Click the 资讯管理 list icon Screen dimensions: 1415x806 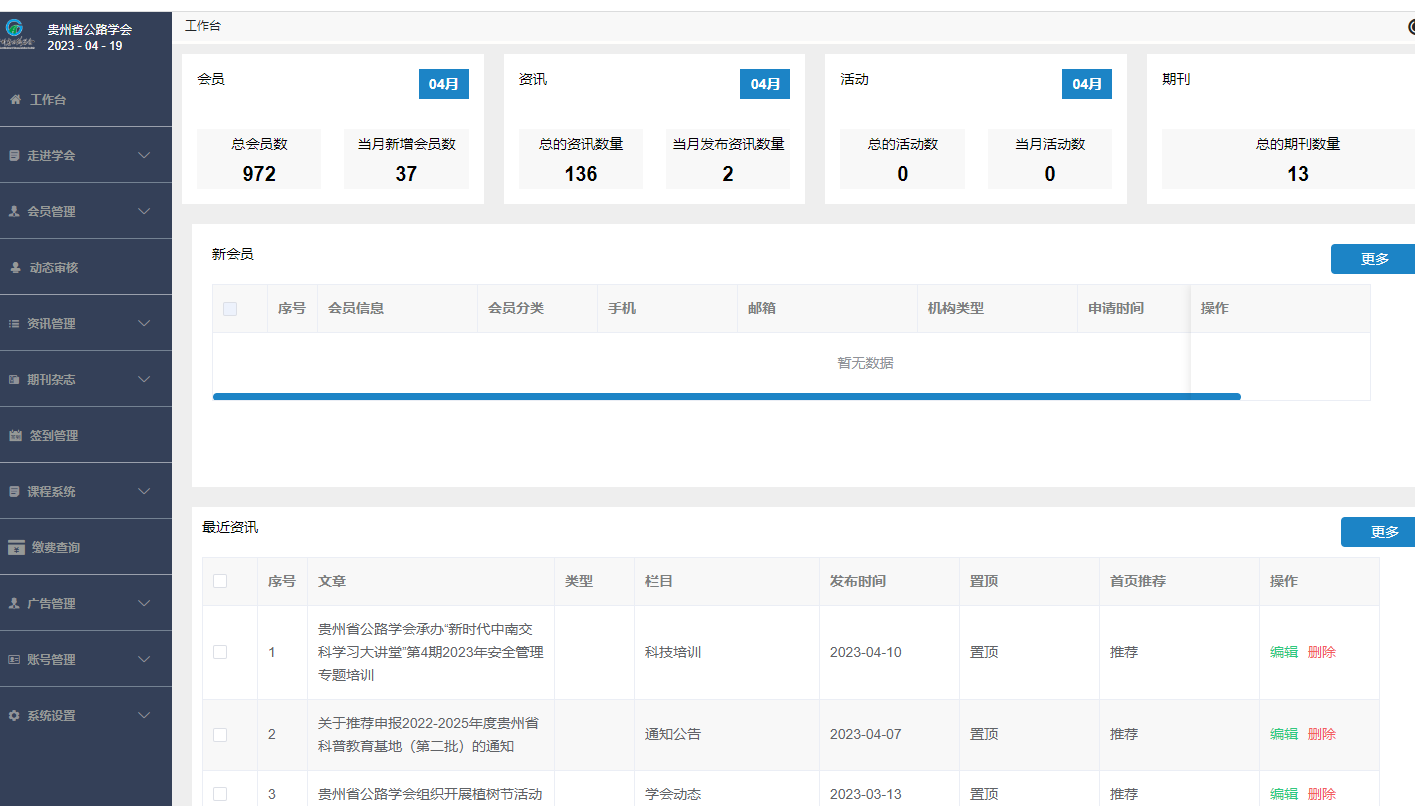tap(15, 323)
